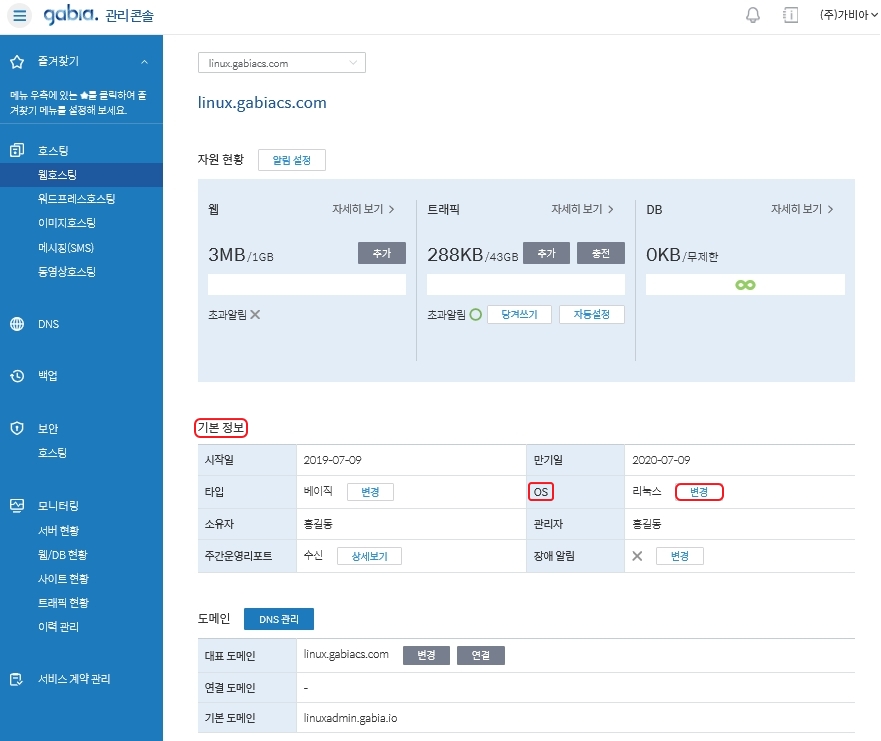Click the linux.gabiacs.com page heading
The height and width of the screenshot is (741, 881).
pyautogui.click(x=262, y=103)
